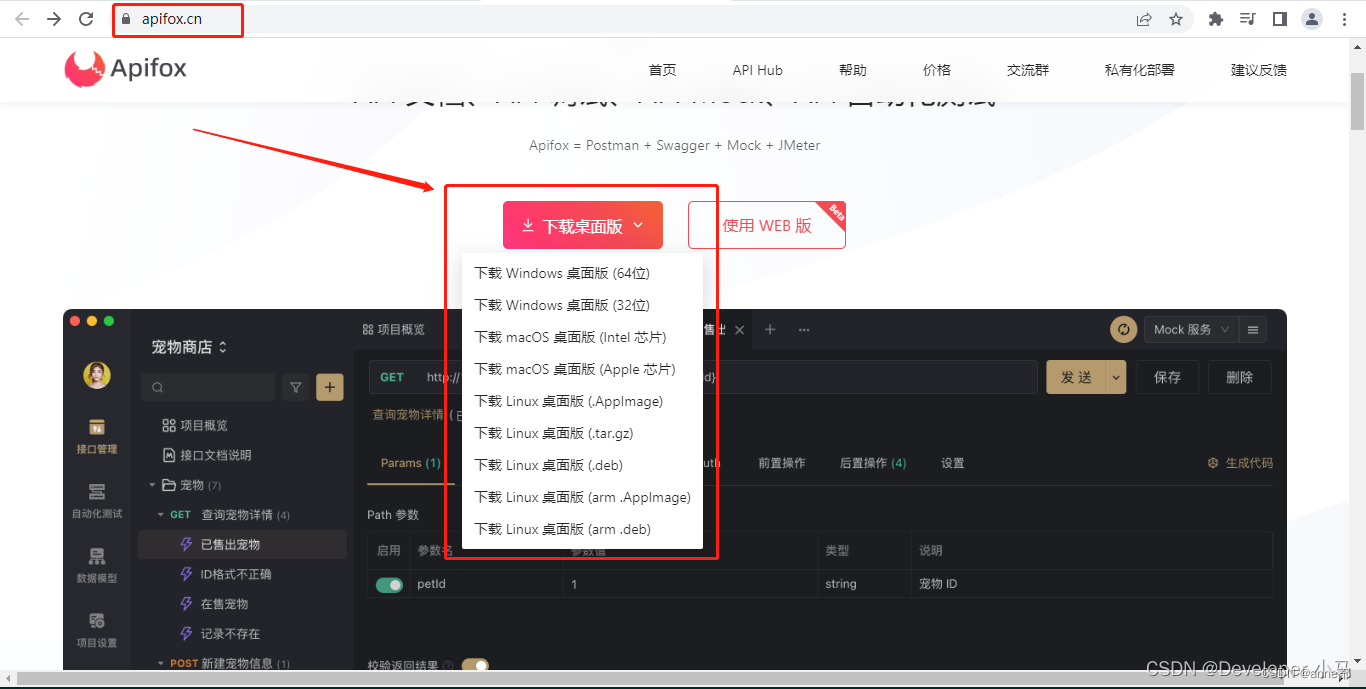The image size is (1366, 689).
Task: Open 项目设置 in the app sidebar
Action: click(x=97, y=630)
